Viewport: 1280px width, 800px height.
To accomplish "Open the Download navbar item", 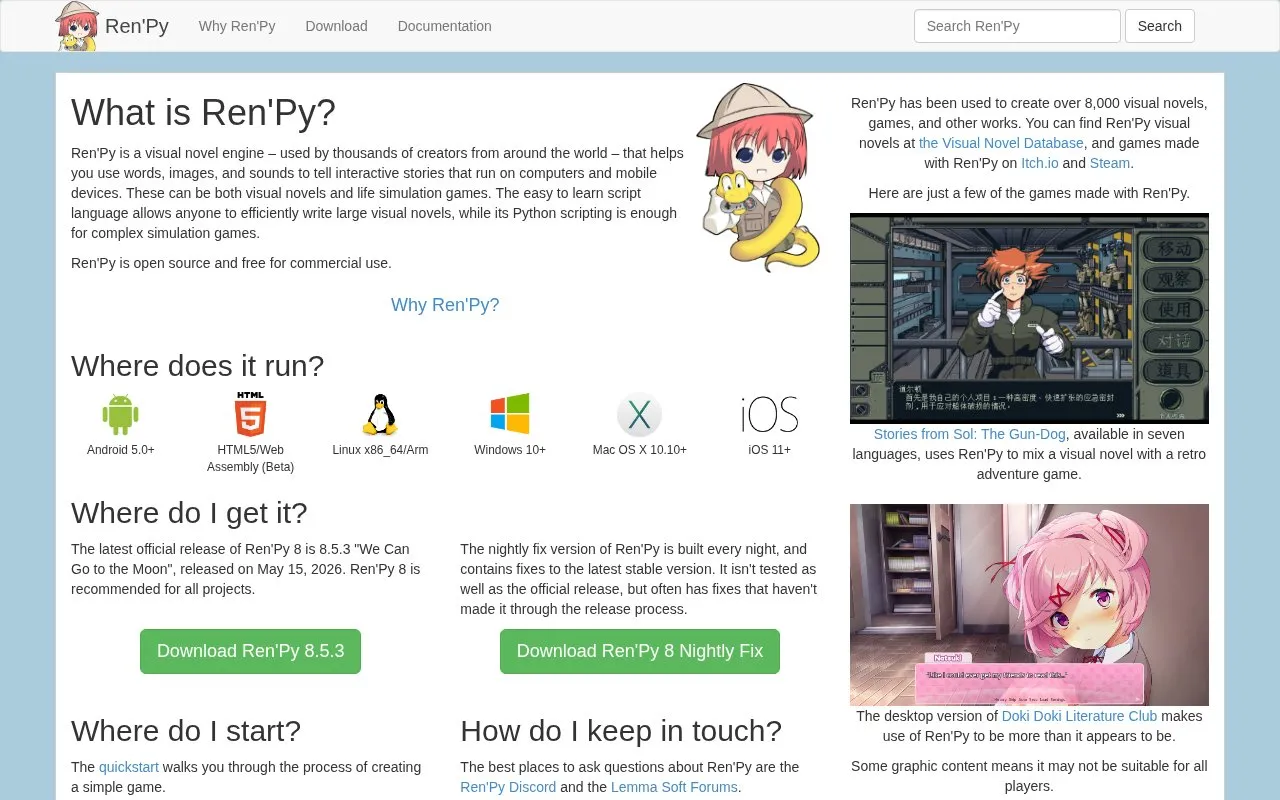I will [336, 26].
